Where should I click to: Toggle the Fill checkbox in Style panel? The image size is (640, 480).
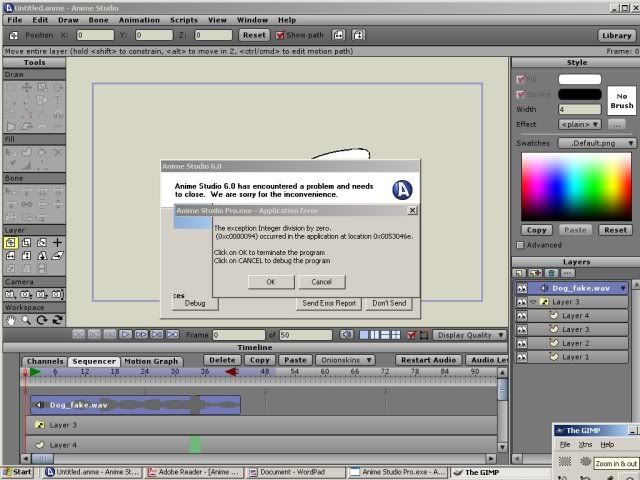click(520, 79)
